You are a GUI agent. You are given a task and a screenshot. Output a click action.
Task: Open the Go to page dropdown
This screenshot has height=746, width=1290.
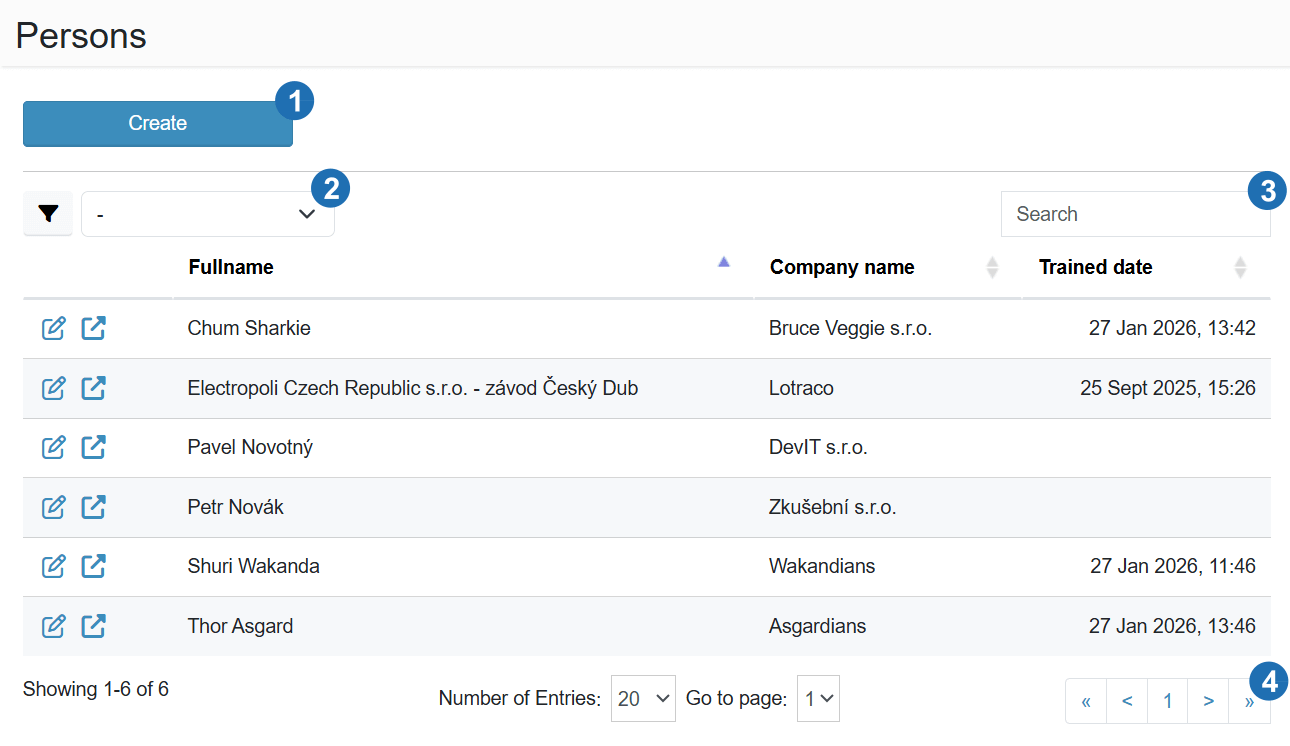click(x=819, y=698)
